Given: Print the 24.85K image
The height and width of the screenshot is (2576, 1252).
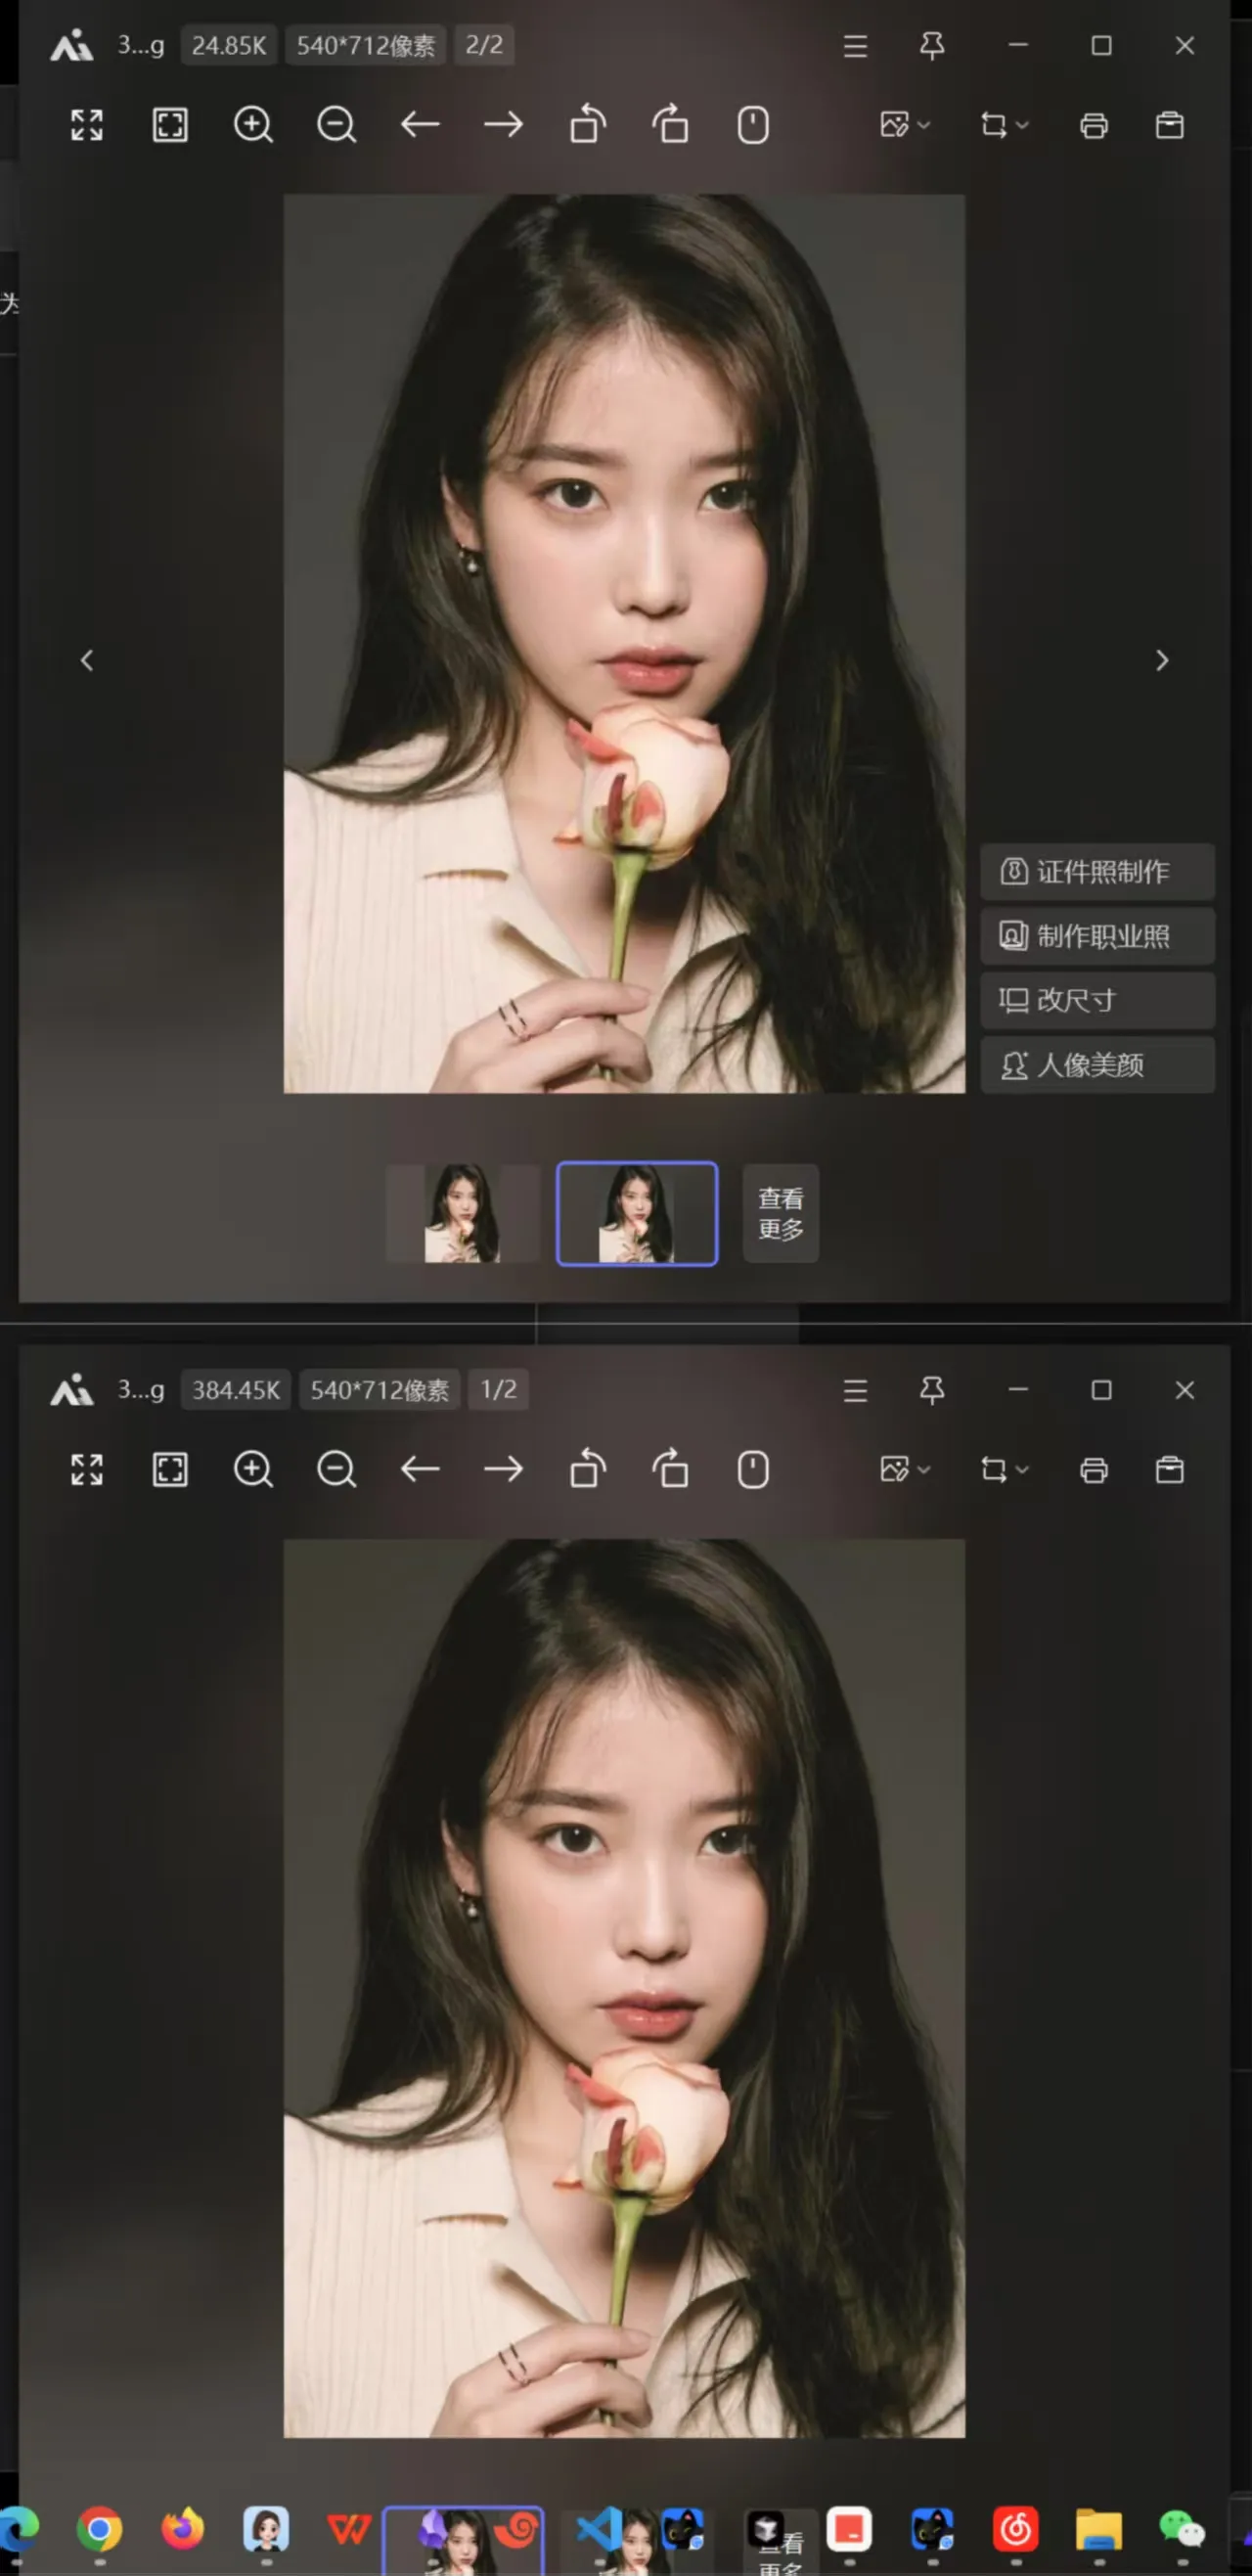Looking at the screenshot, I should [1094, 125].
